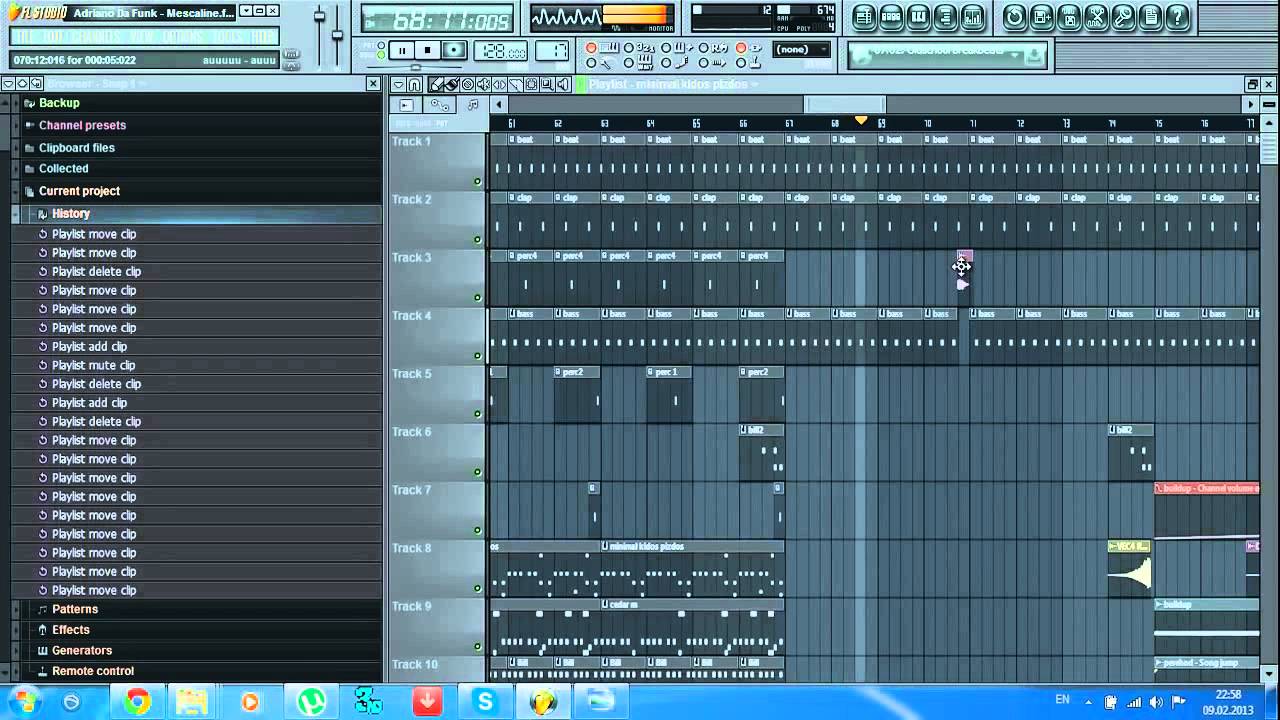Open the step sequencer toolbar icon

[x=891, y=17]
